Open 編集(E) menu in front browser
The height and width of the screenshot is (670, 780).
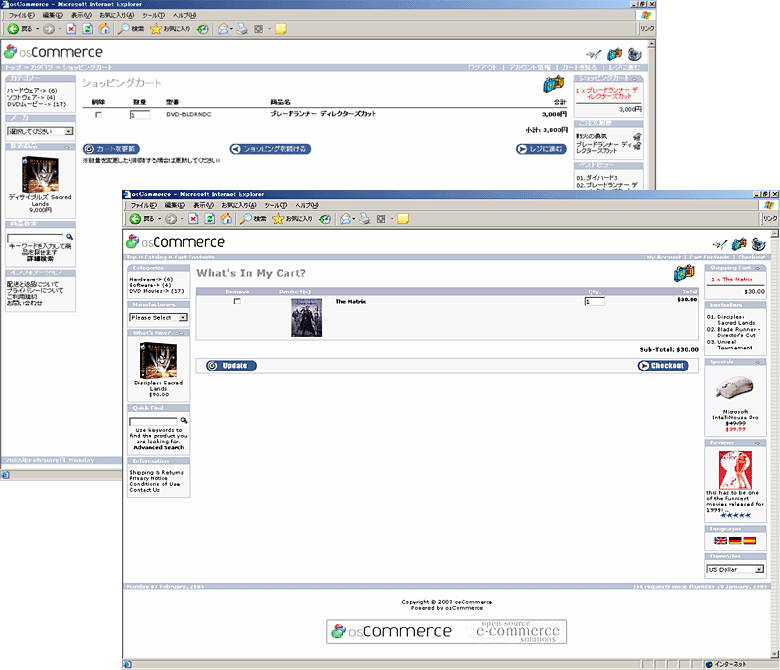[x=175, y=205]
